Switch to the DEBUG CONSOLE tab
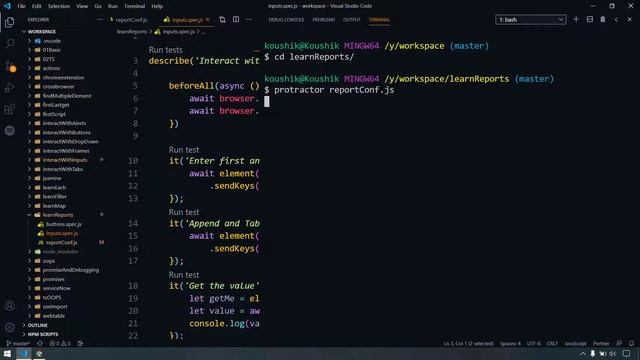The width and height of the screenshot is (640, 360). pyautogui.click(x=286, y=20)
